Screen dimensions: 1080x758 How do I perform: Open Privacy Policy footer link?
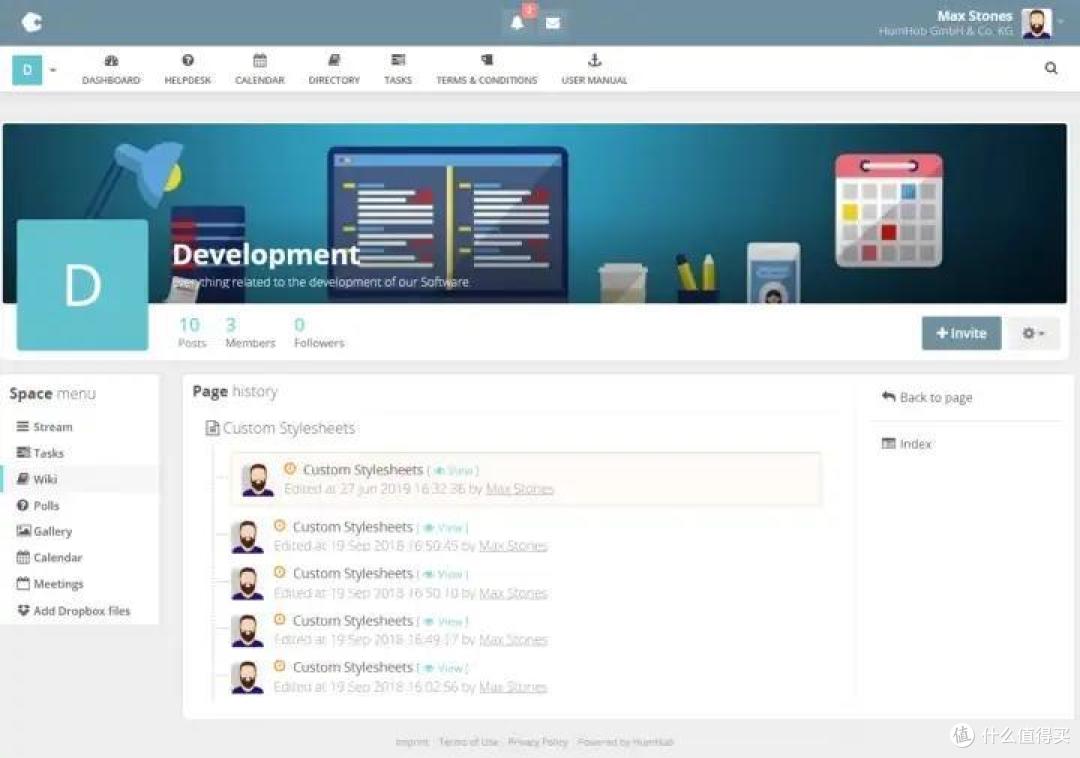point(538,742)
